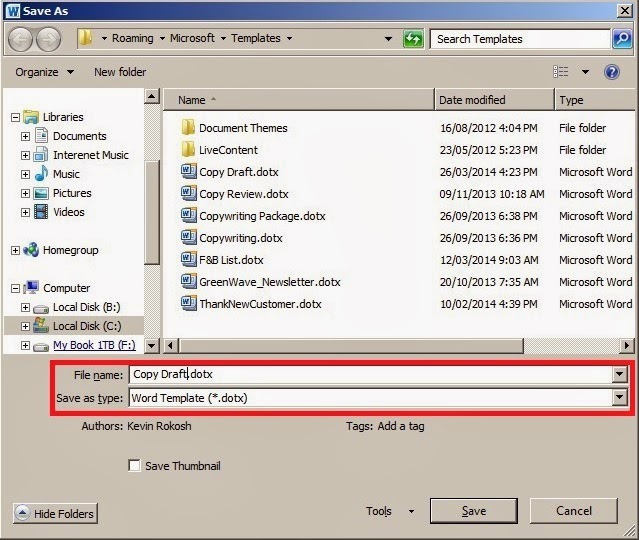Click the Save button
Image resolution: width=639 pixels, height=540 pixels.
(474, 511)
